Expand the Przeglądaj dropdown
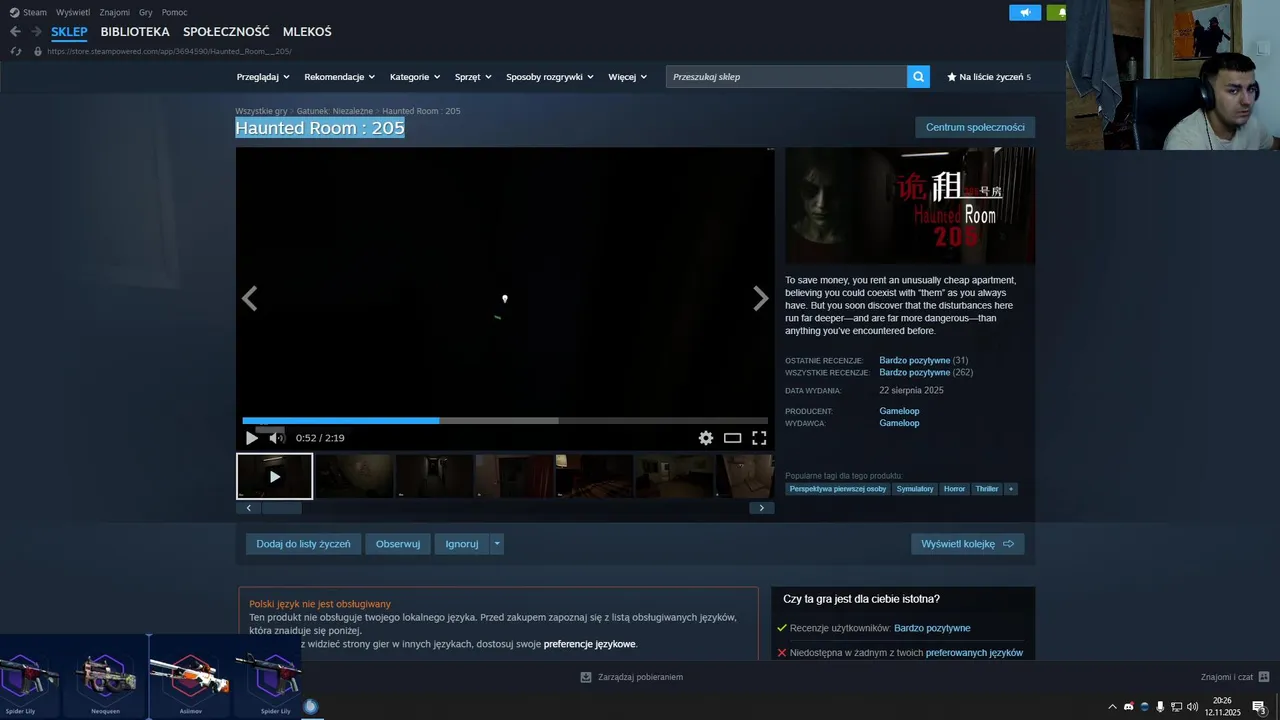The height and width of the screenshot is (720, 1280). pyautogui.click(x=263, y=77)
